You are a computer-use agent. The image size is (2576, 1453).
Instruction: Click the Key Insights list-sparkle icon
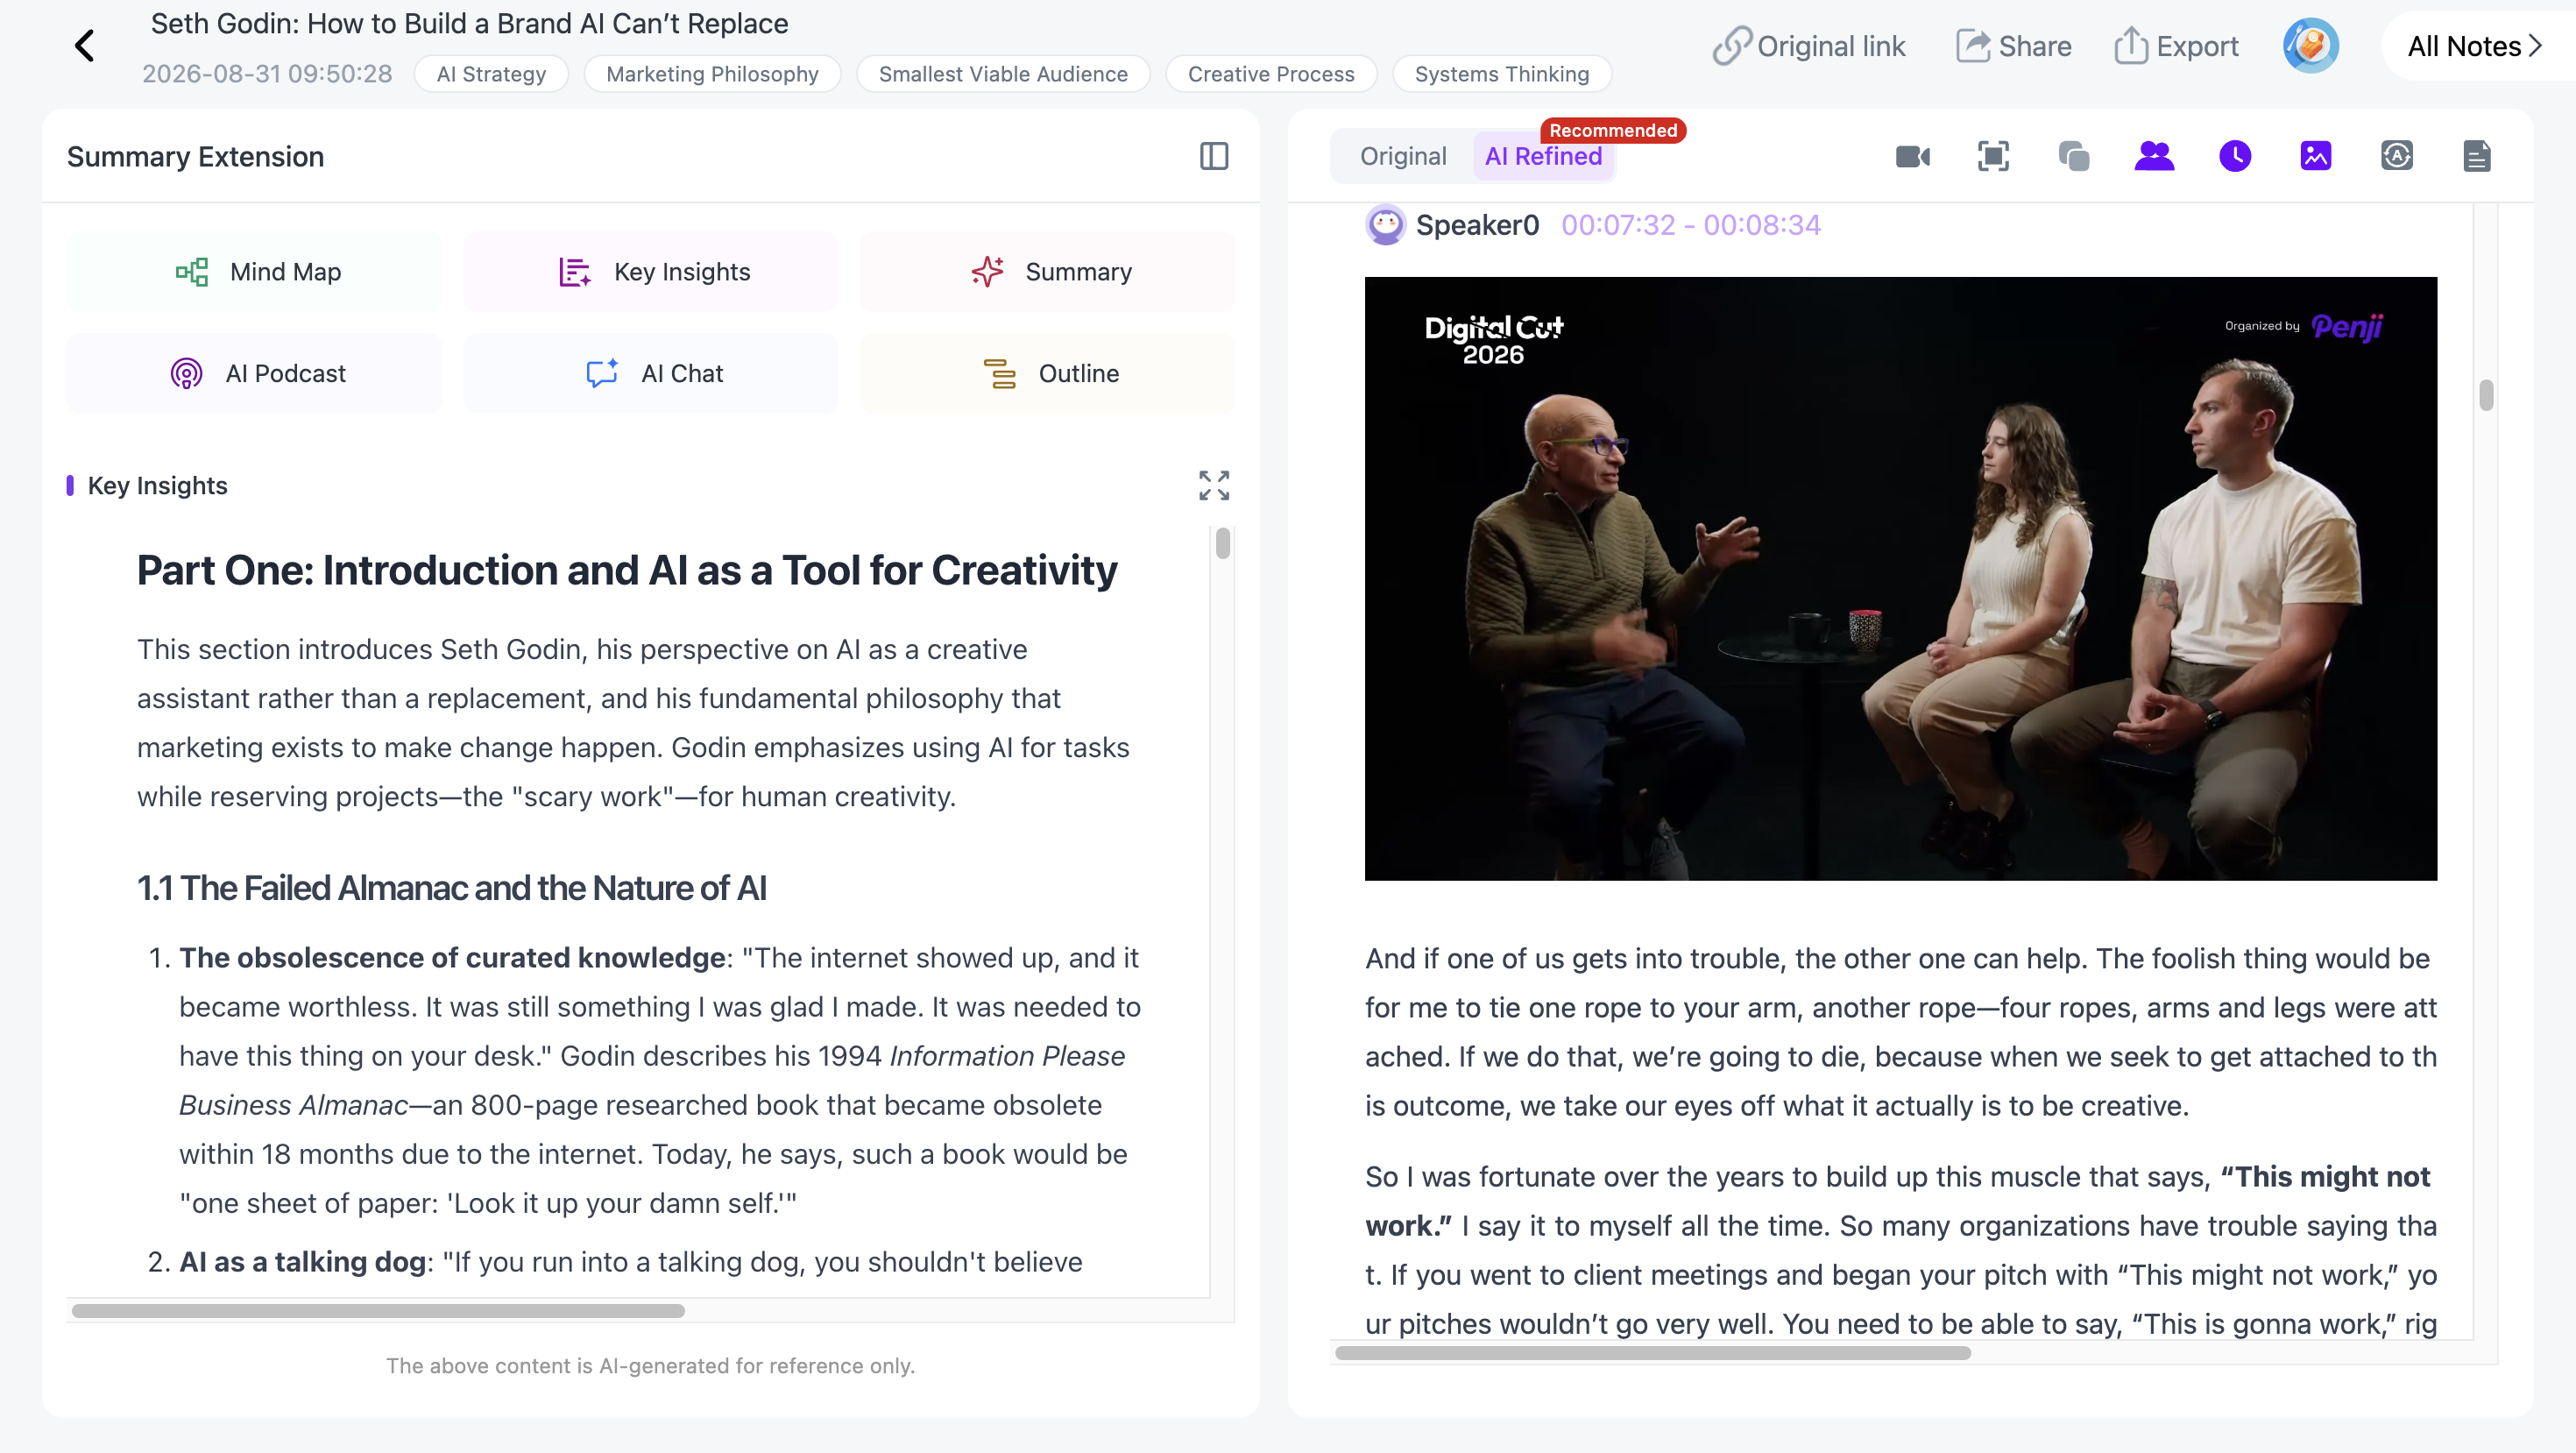click(x=574, y=272)
